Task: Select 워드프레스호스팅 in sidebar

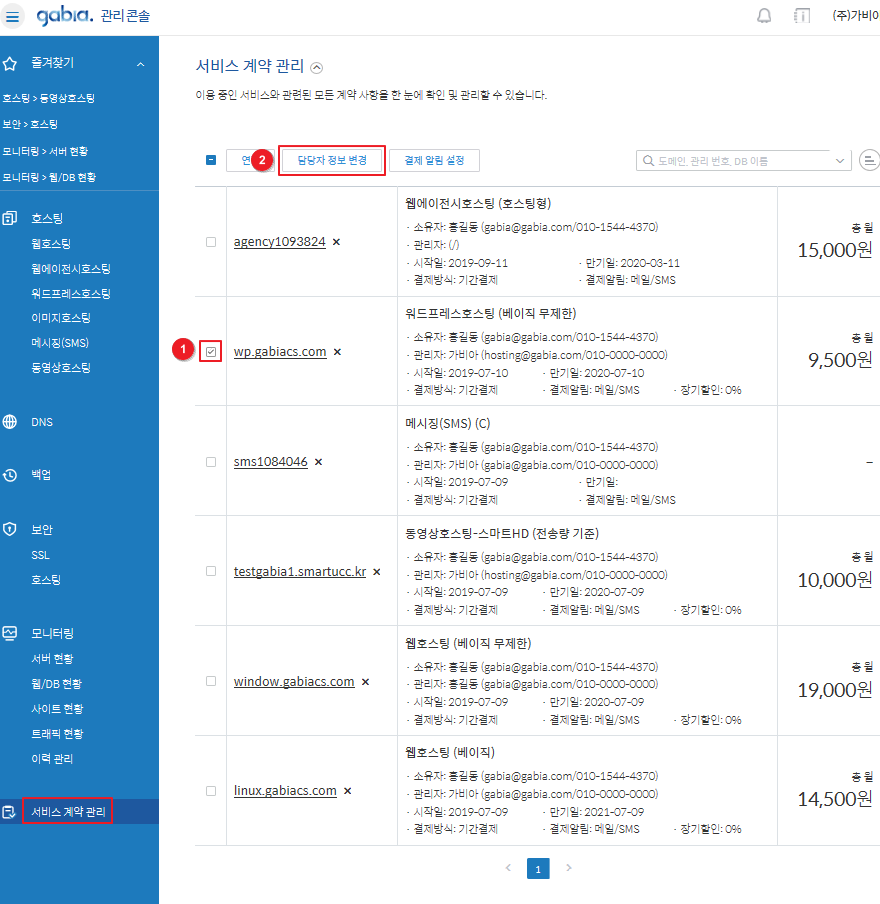Action: (x=71, y=293)
